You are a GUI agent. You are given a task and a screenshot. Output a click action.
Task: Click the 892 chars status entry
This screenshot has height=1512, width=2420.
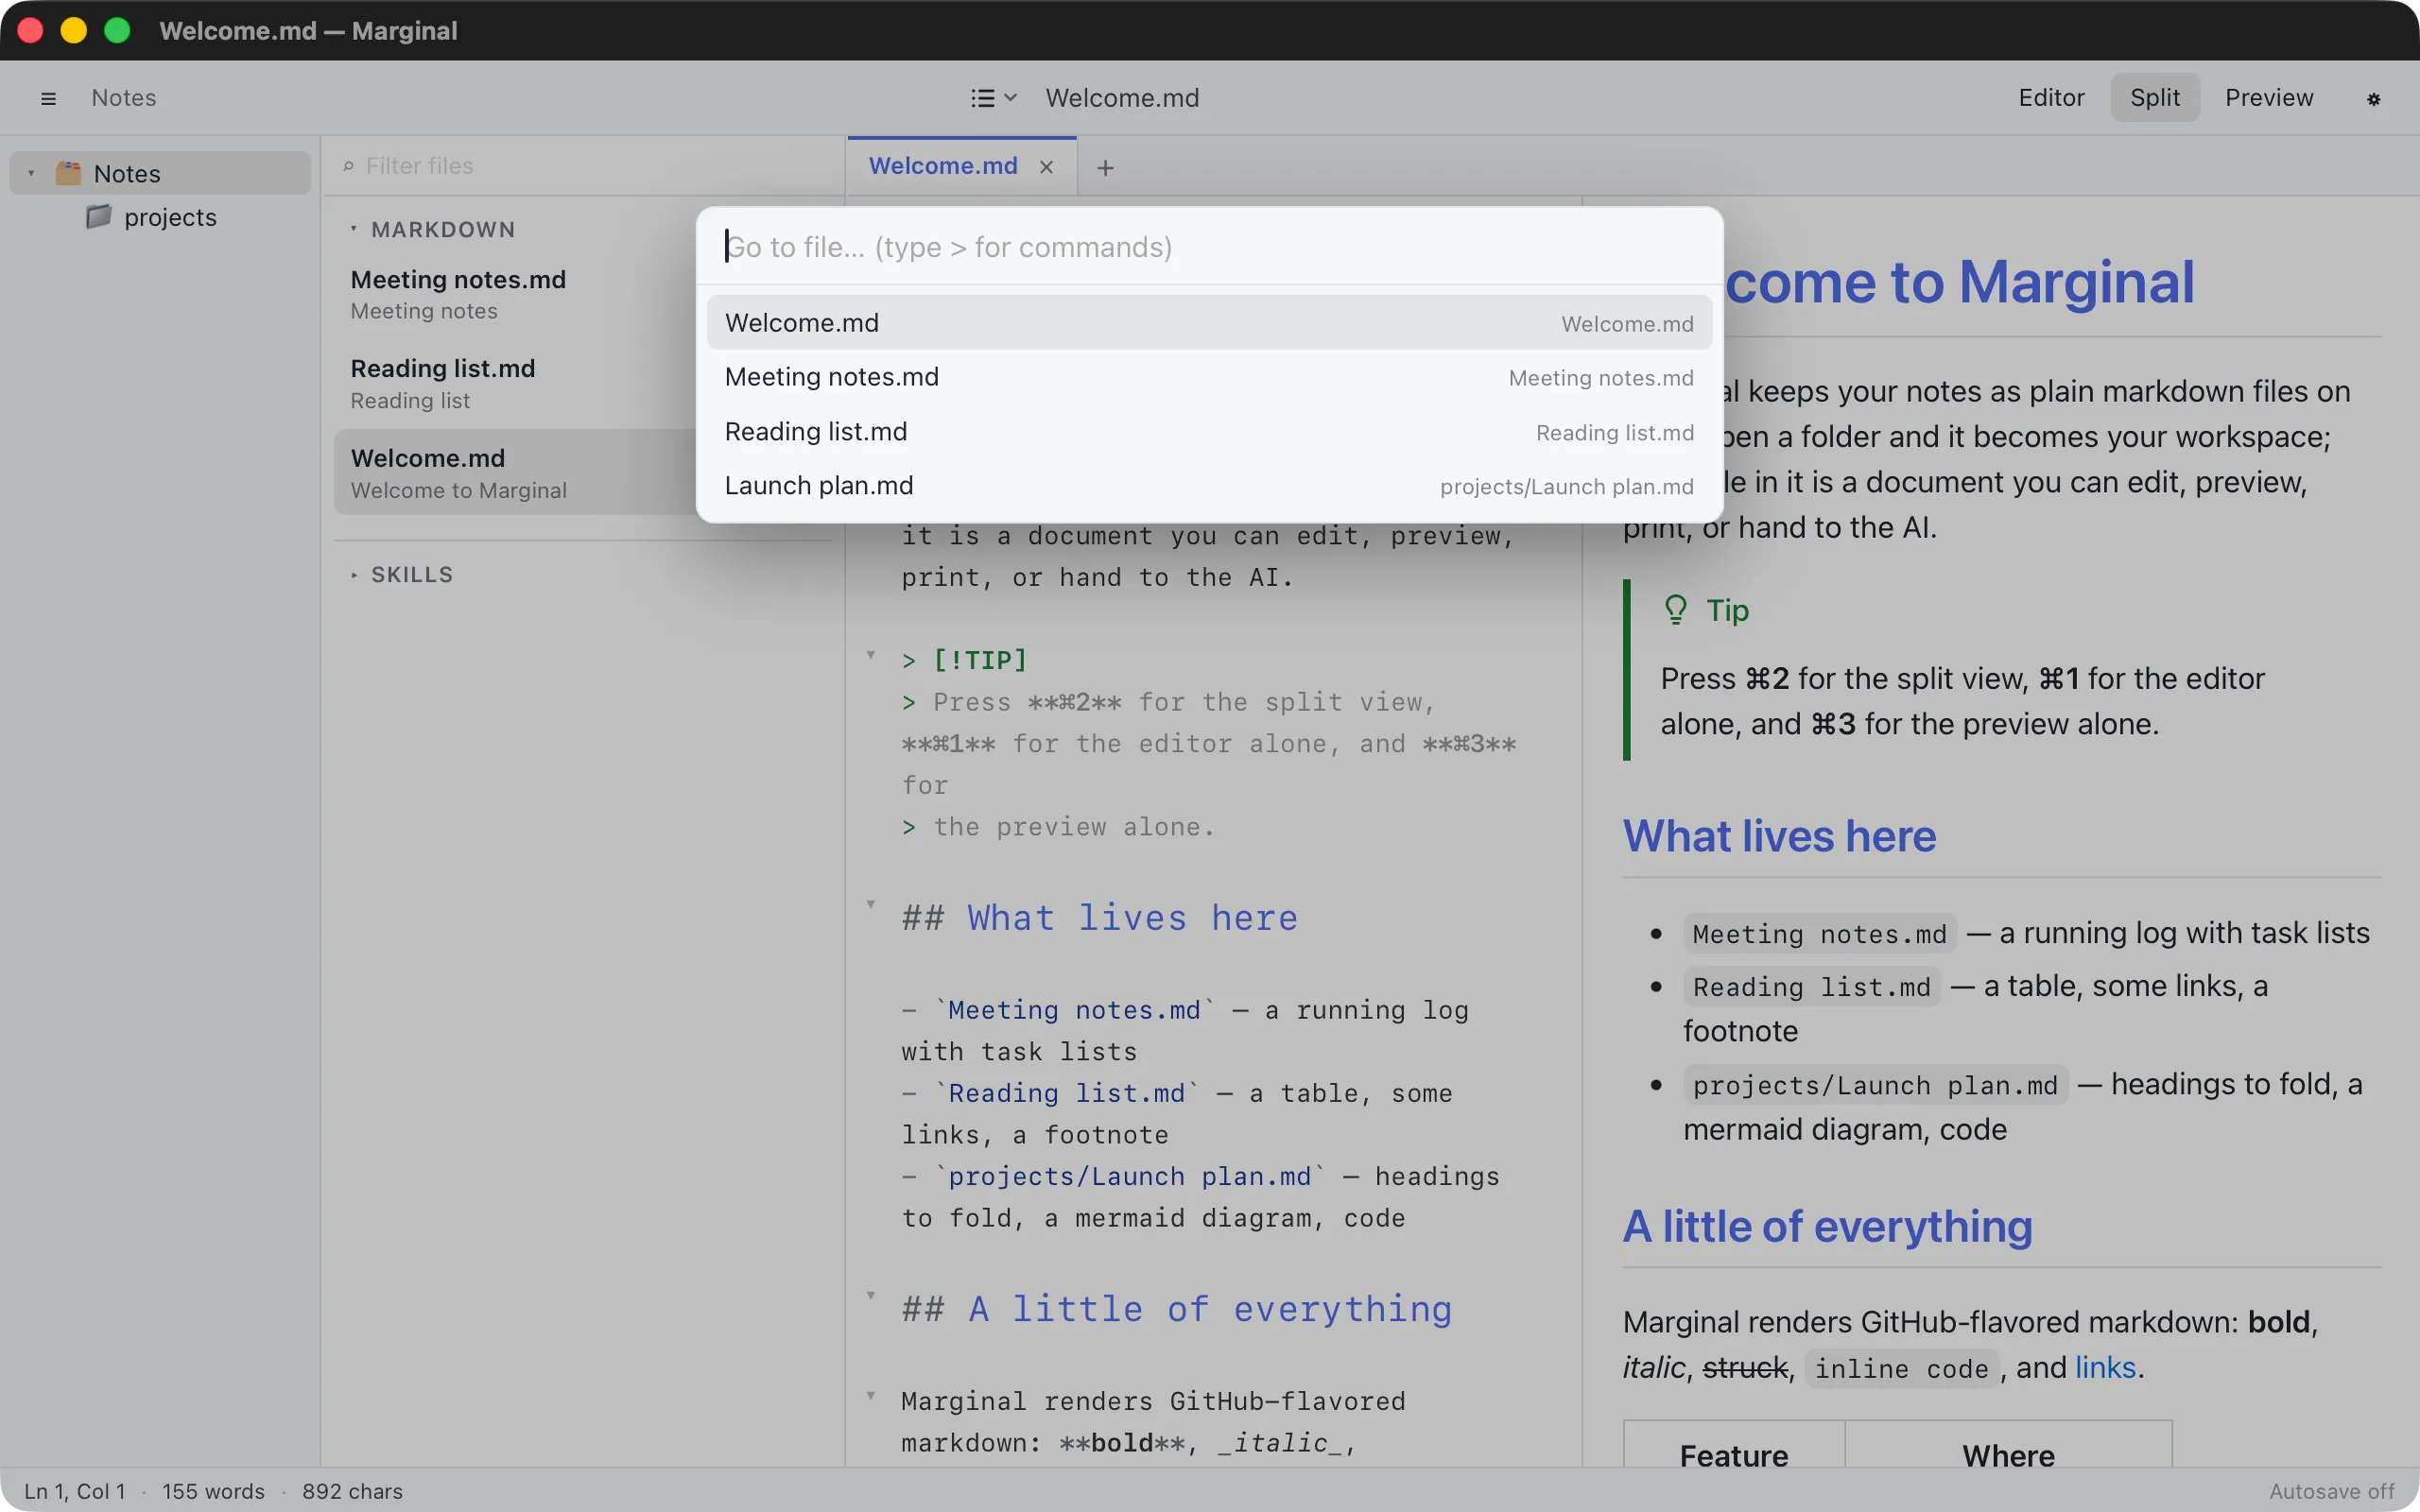352,1491
